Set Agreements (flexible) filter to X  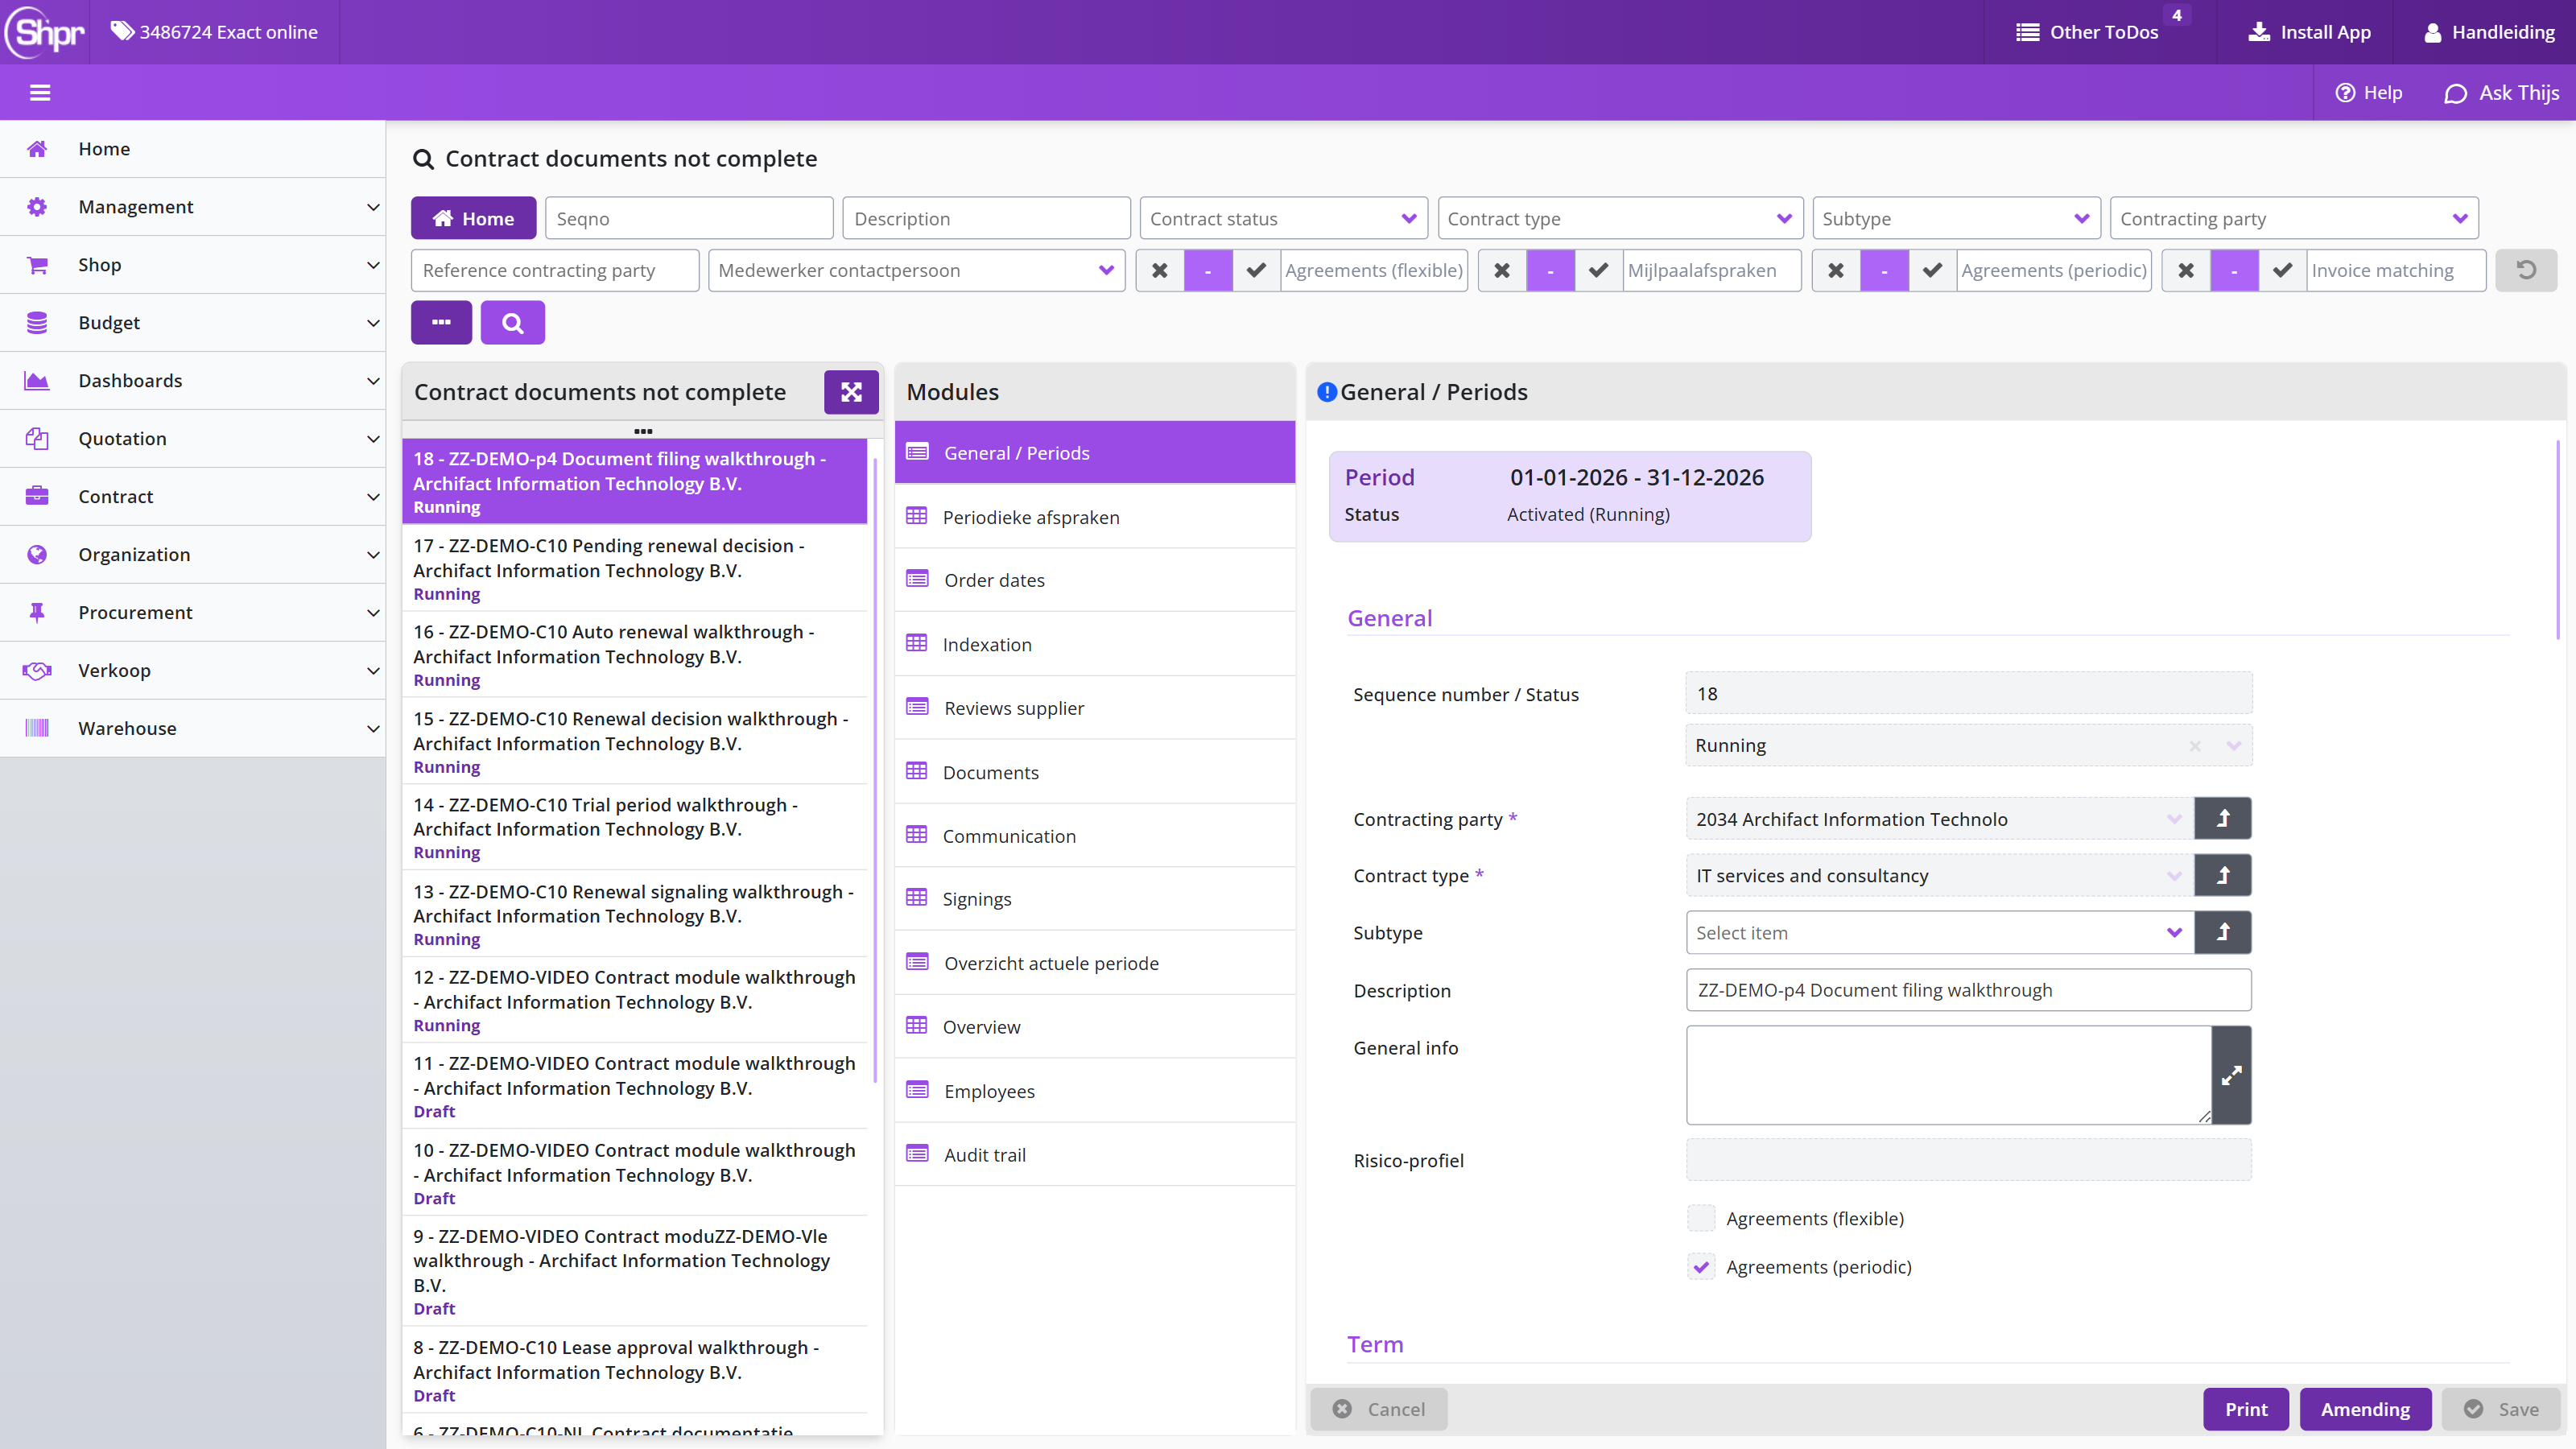point(1160,270)
